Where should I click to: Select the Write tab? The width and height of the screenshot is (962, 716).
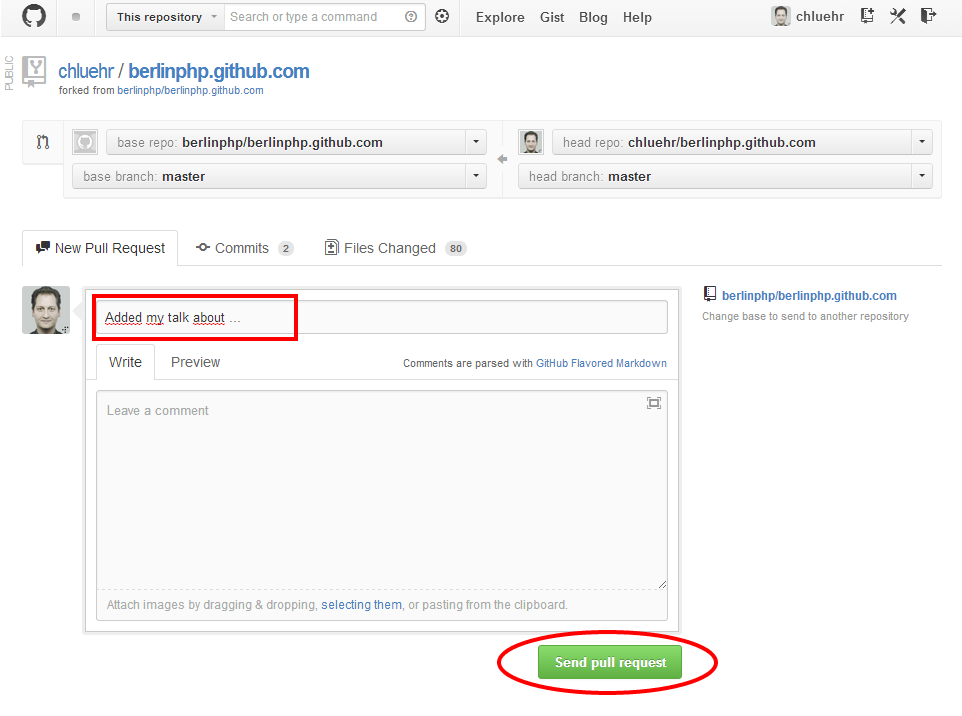coord(125,362)
